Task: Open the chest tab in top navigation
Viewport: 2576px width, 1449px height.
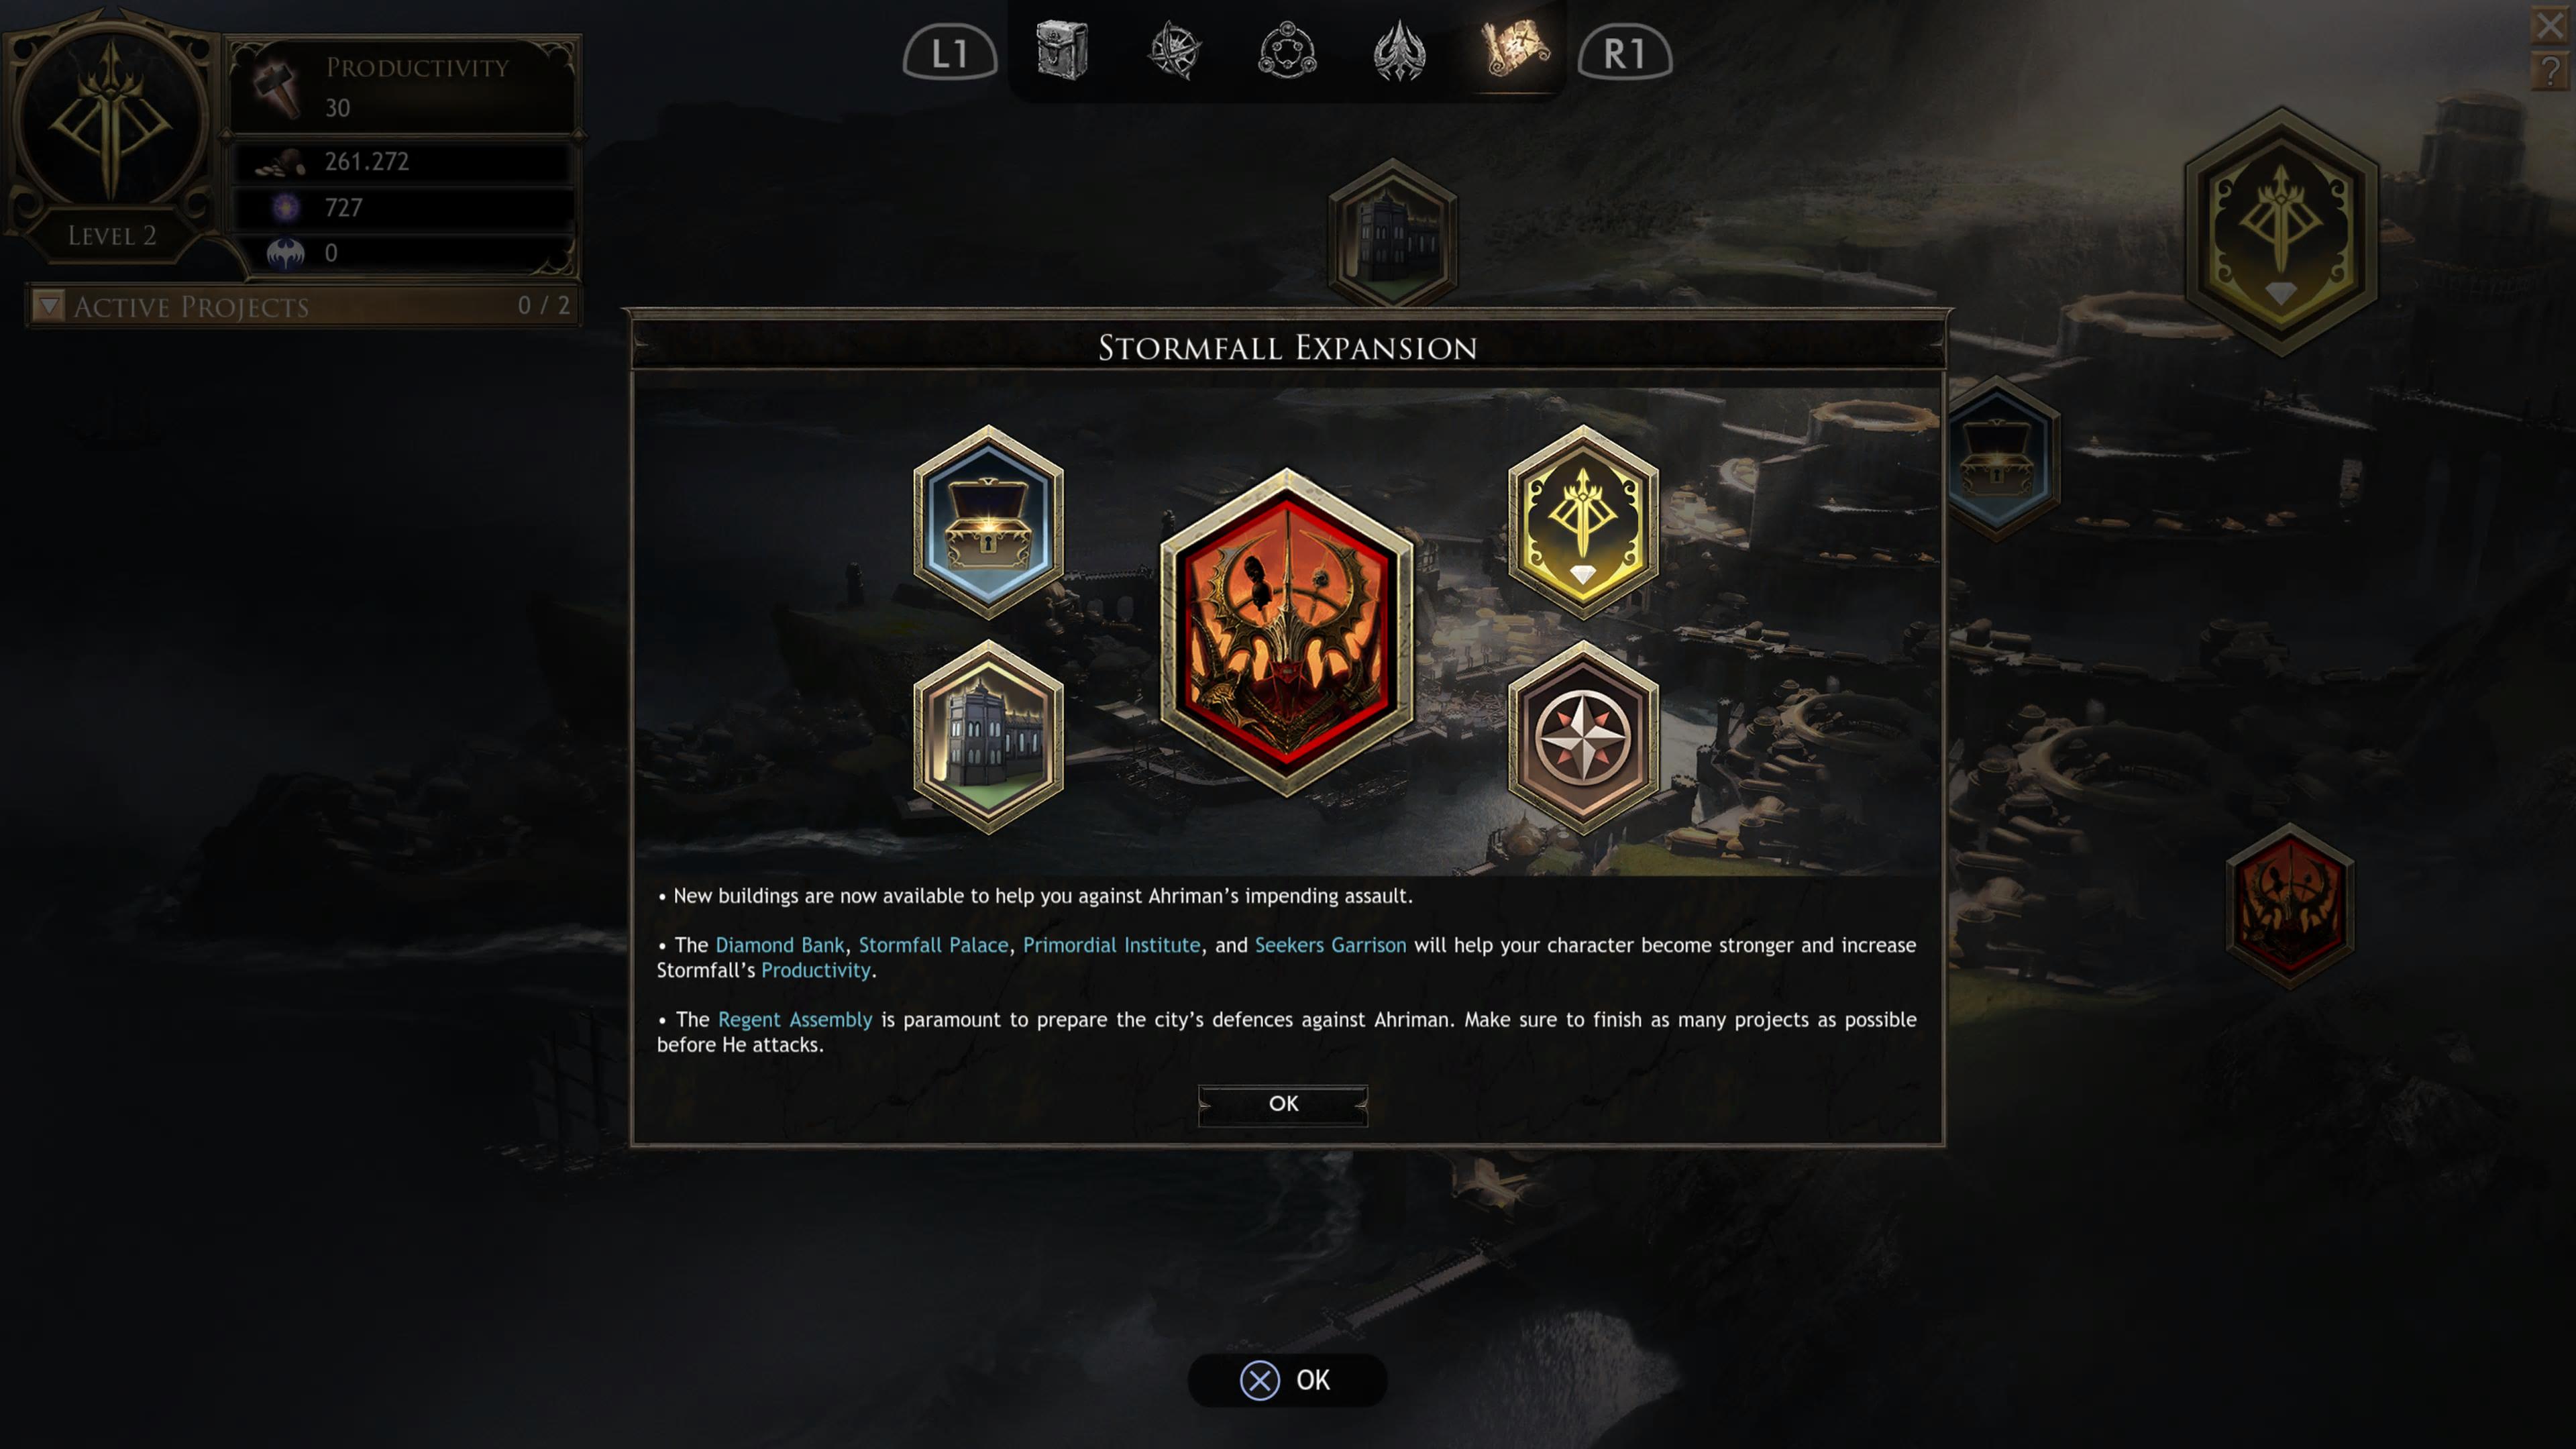Action: click(1062, 50)
